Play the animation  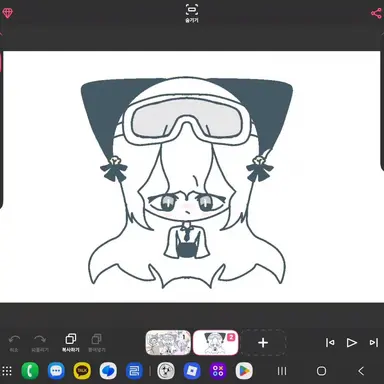tap(351, 343)
